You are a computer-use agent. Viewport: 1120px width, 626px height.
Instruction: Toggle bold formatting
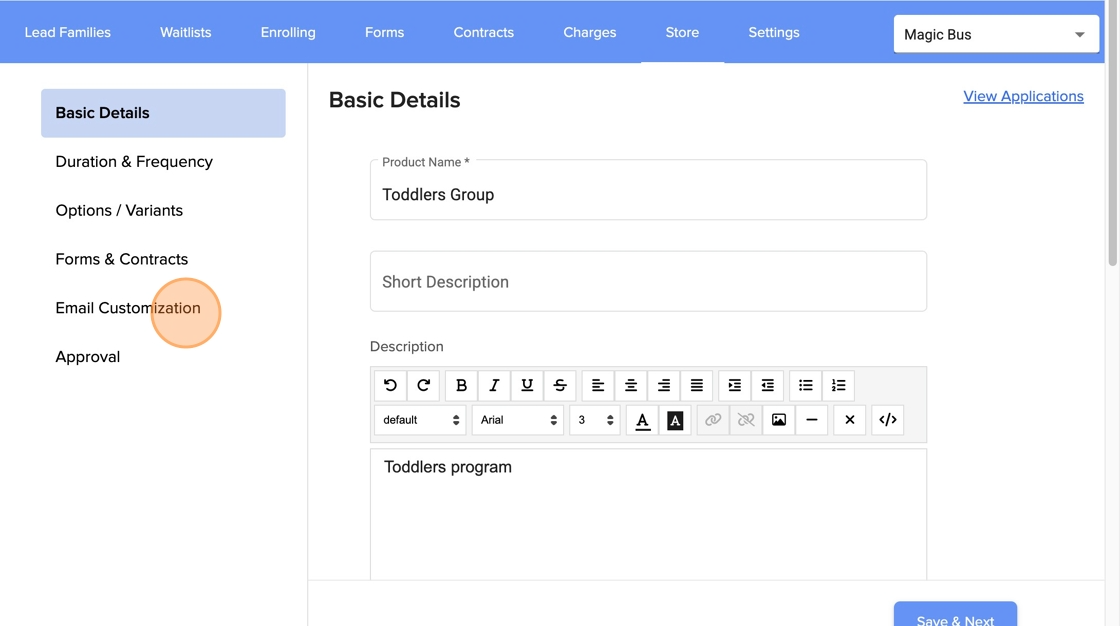click(461, 385)
